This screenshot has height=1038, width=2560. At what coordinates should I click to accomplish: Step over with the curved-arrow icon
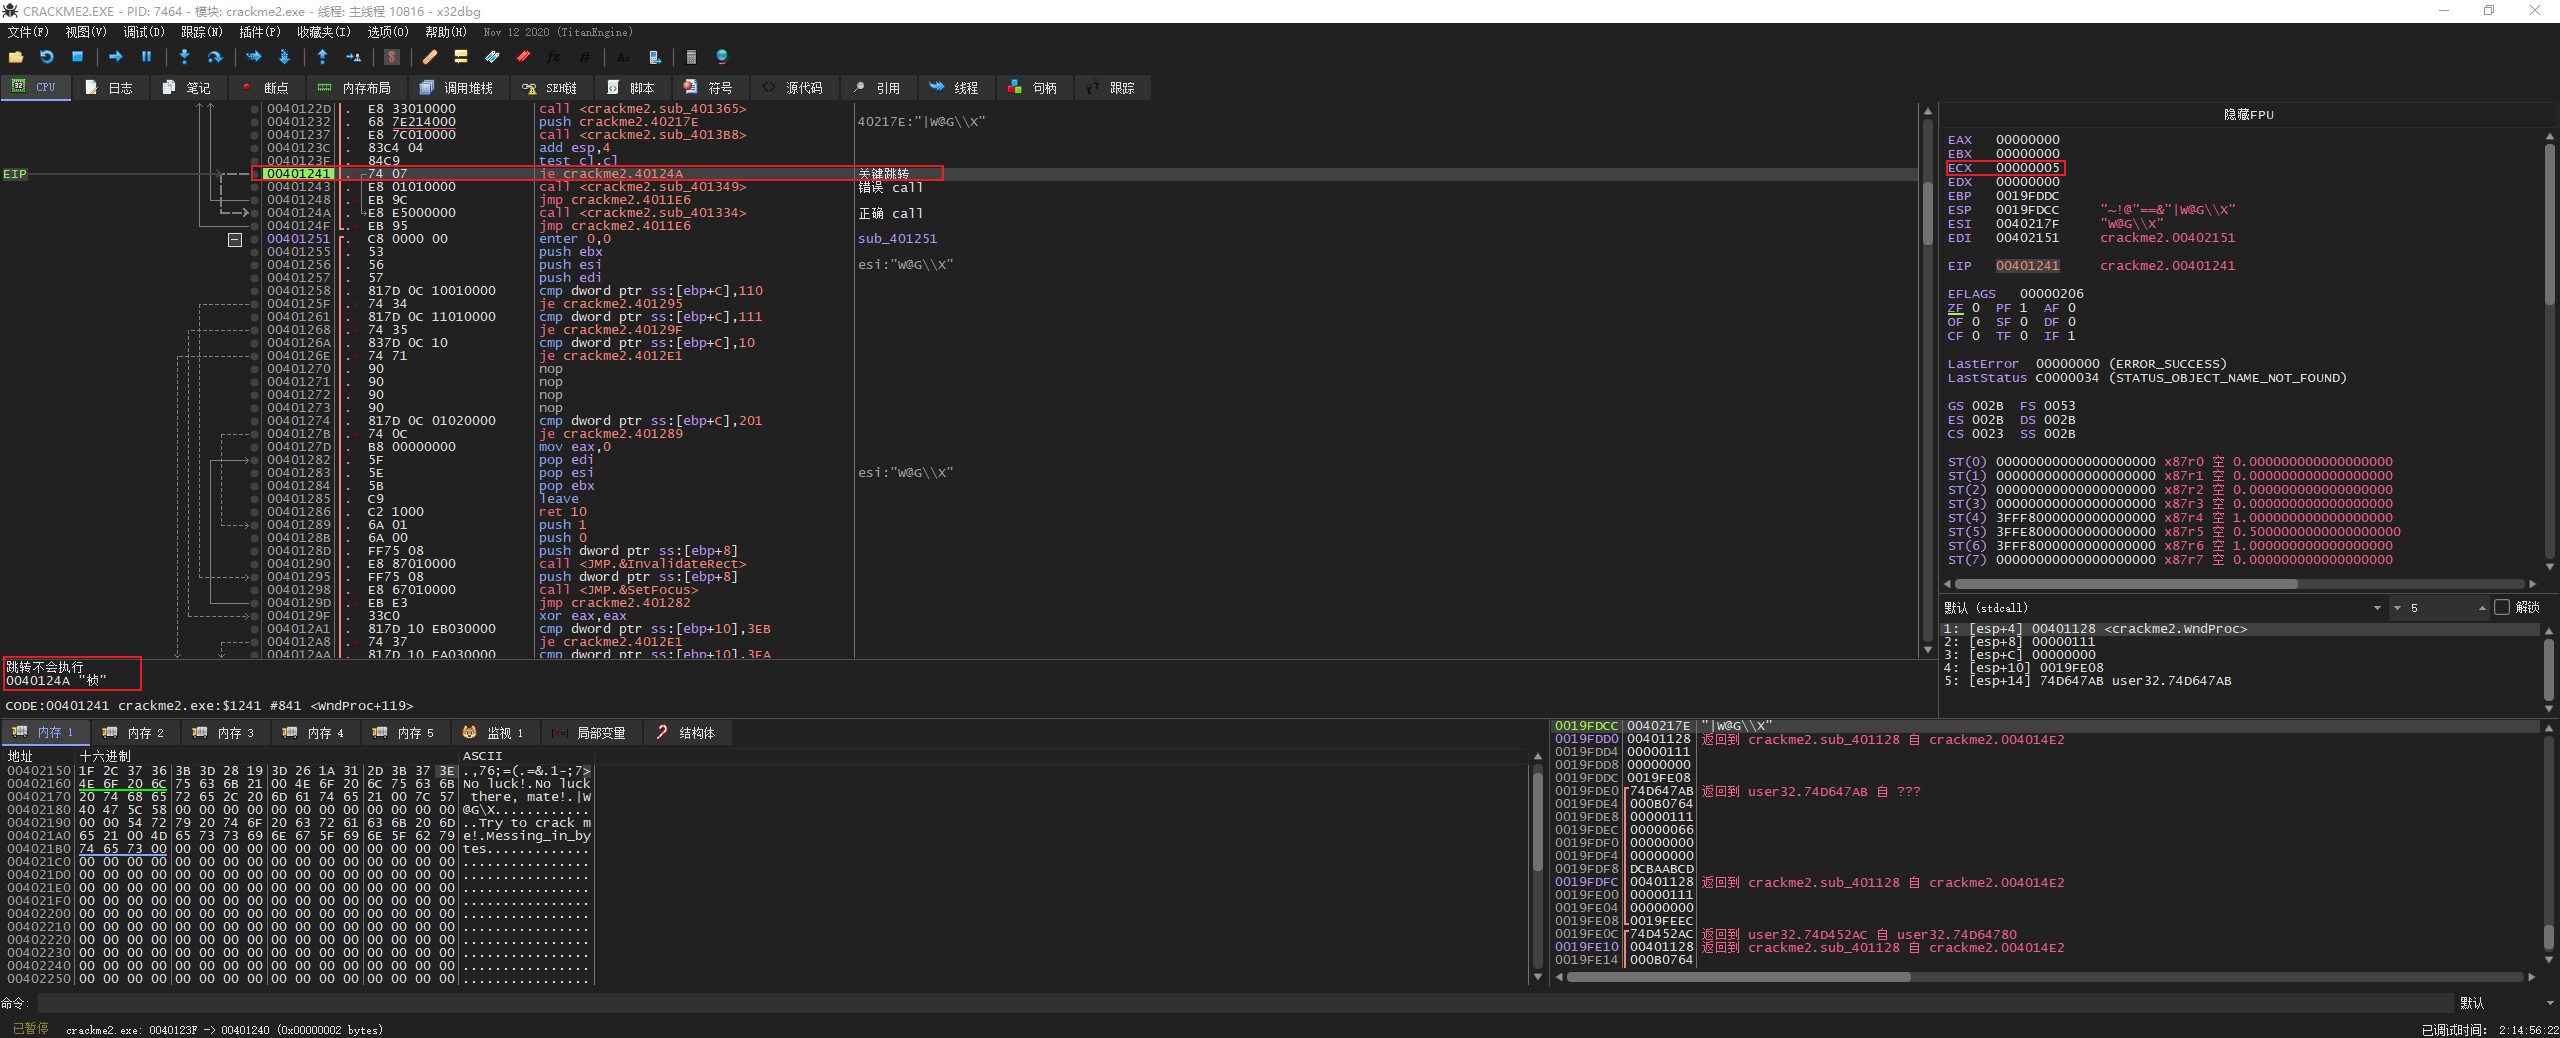[214, 57]
